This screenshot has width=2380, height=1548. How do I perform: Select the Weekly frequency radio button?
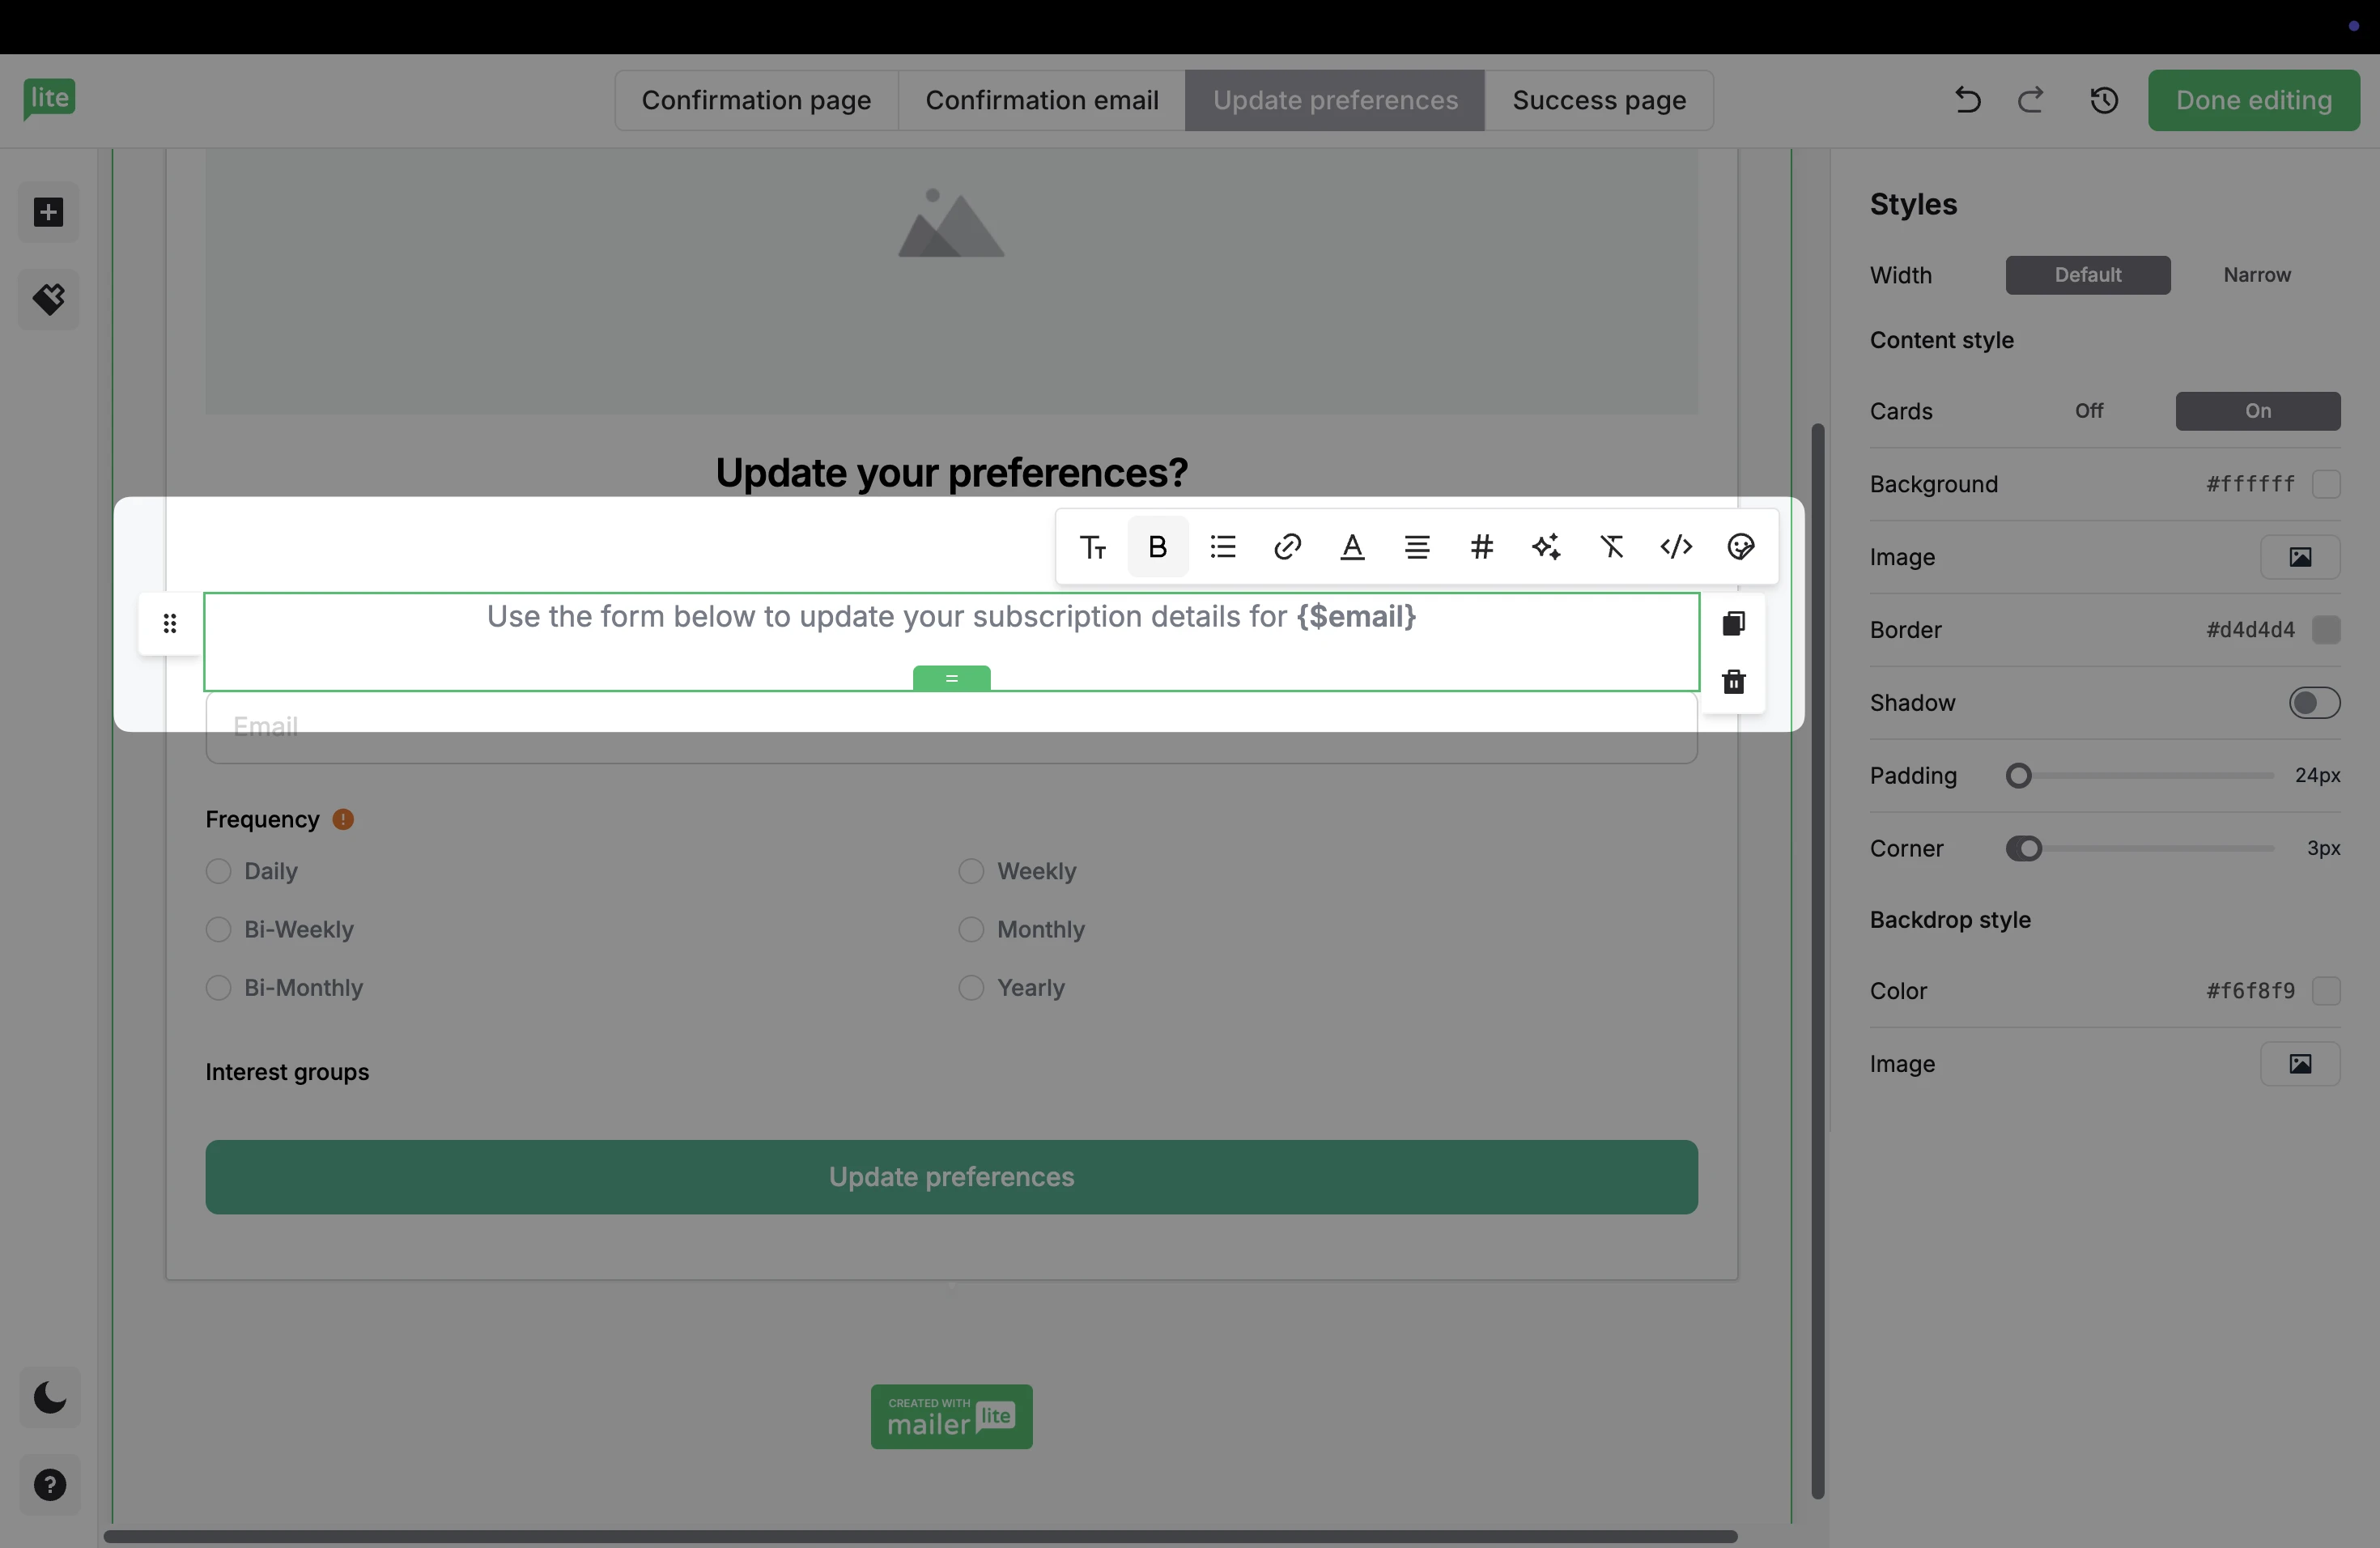[971, 871]
